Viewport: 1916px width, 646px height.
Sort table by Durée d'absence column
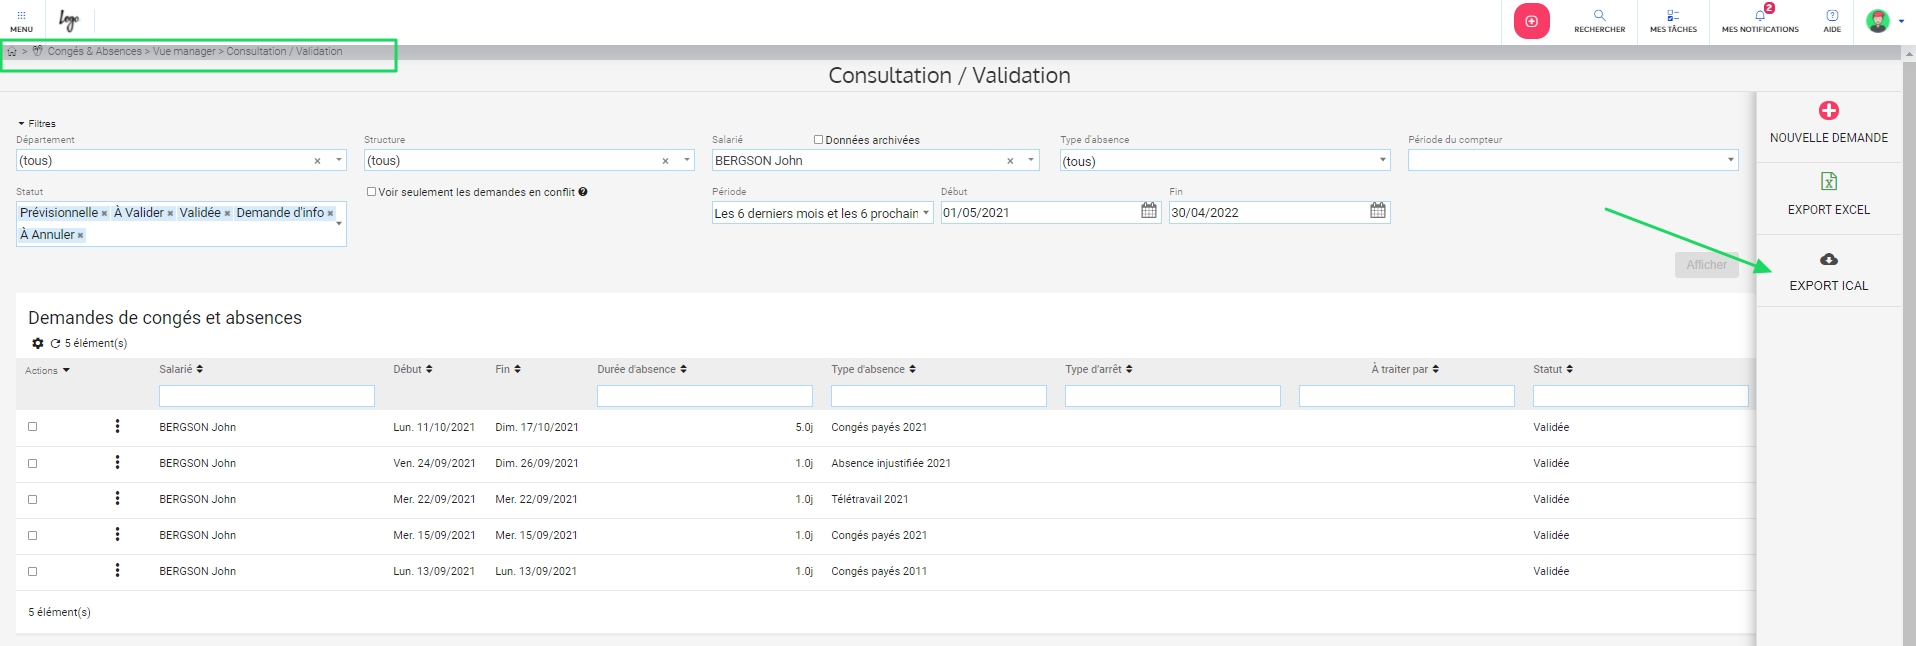click(642, 370)
